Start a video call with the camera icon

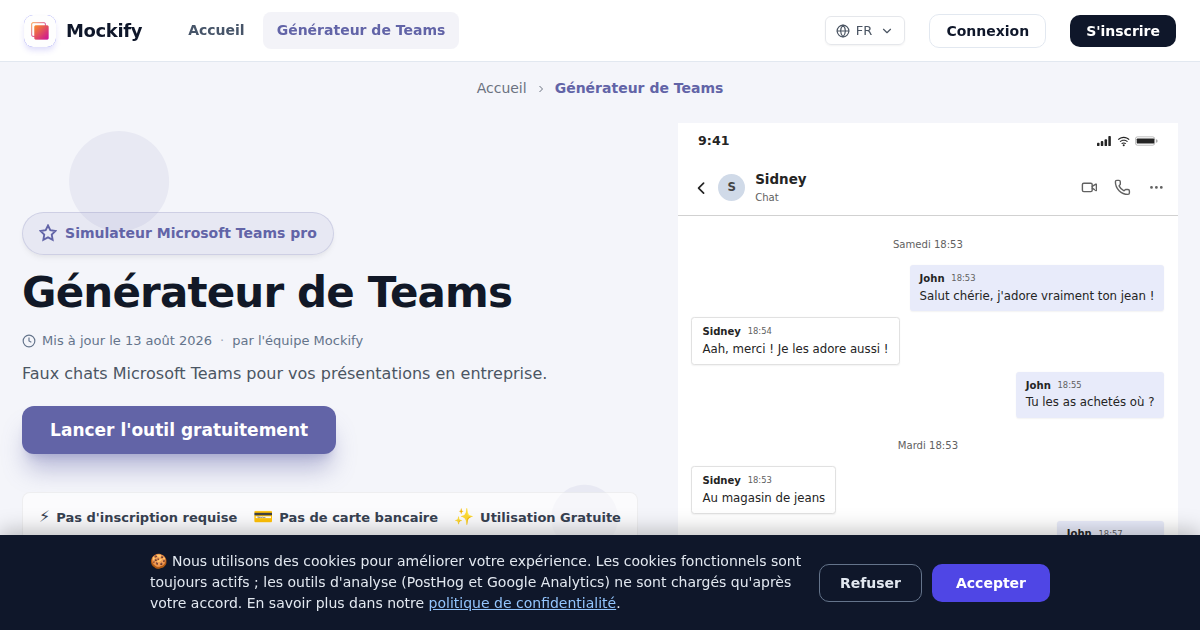1089,187
